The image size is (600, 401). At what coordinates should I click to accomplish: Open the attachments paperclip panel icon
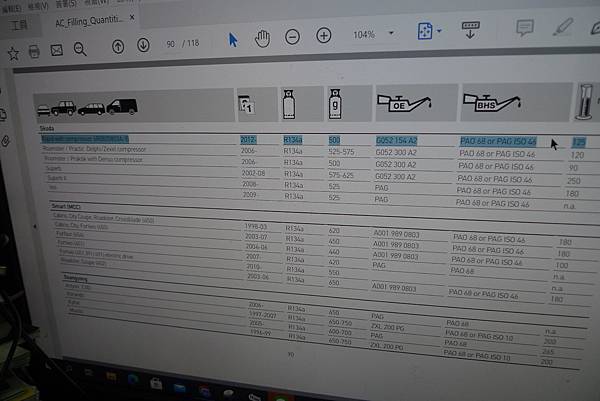click(5, 141)
